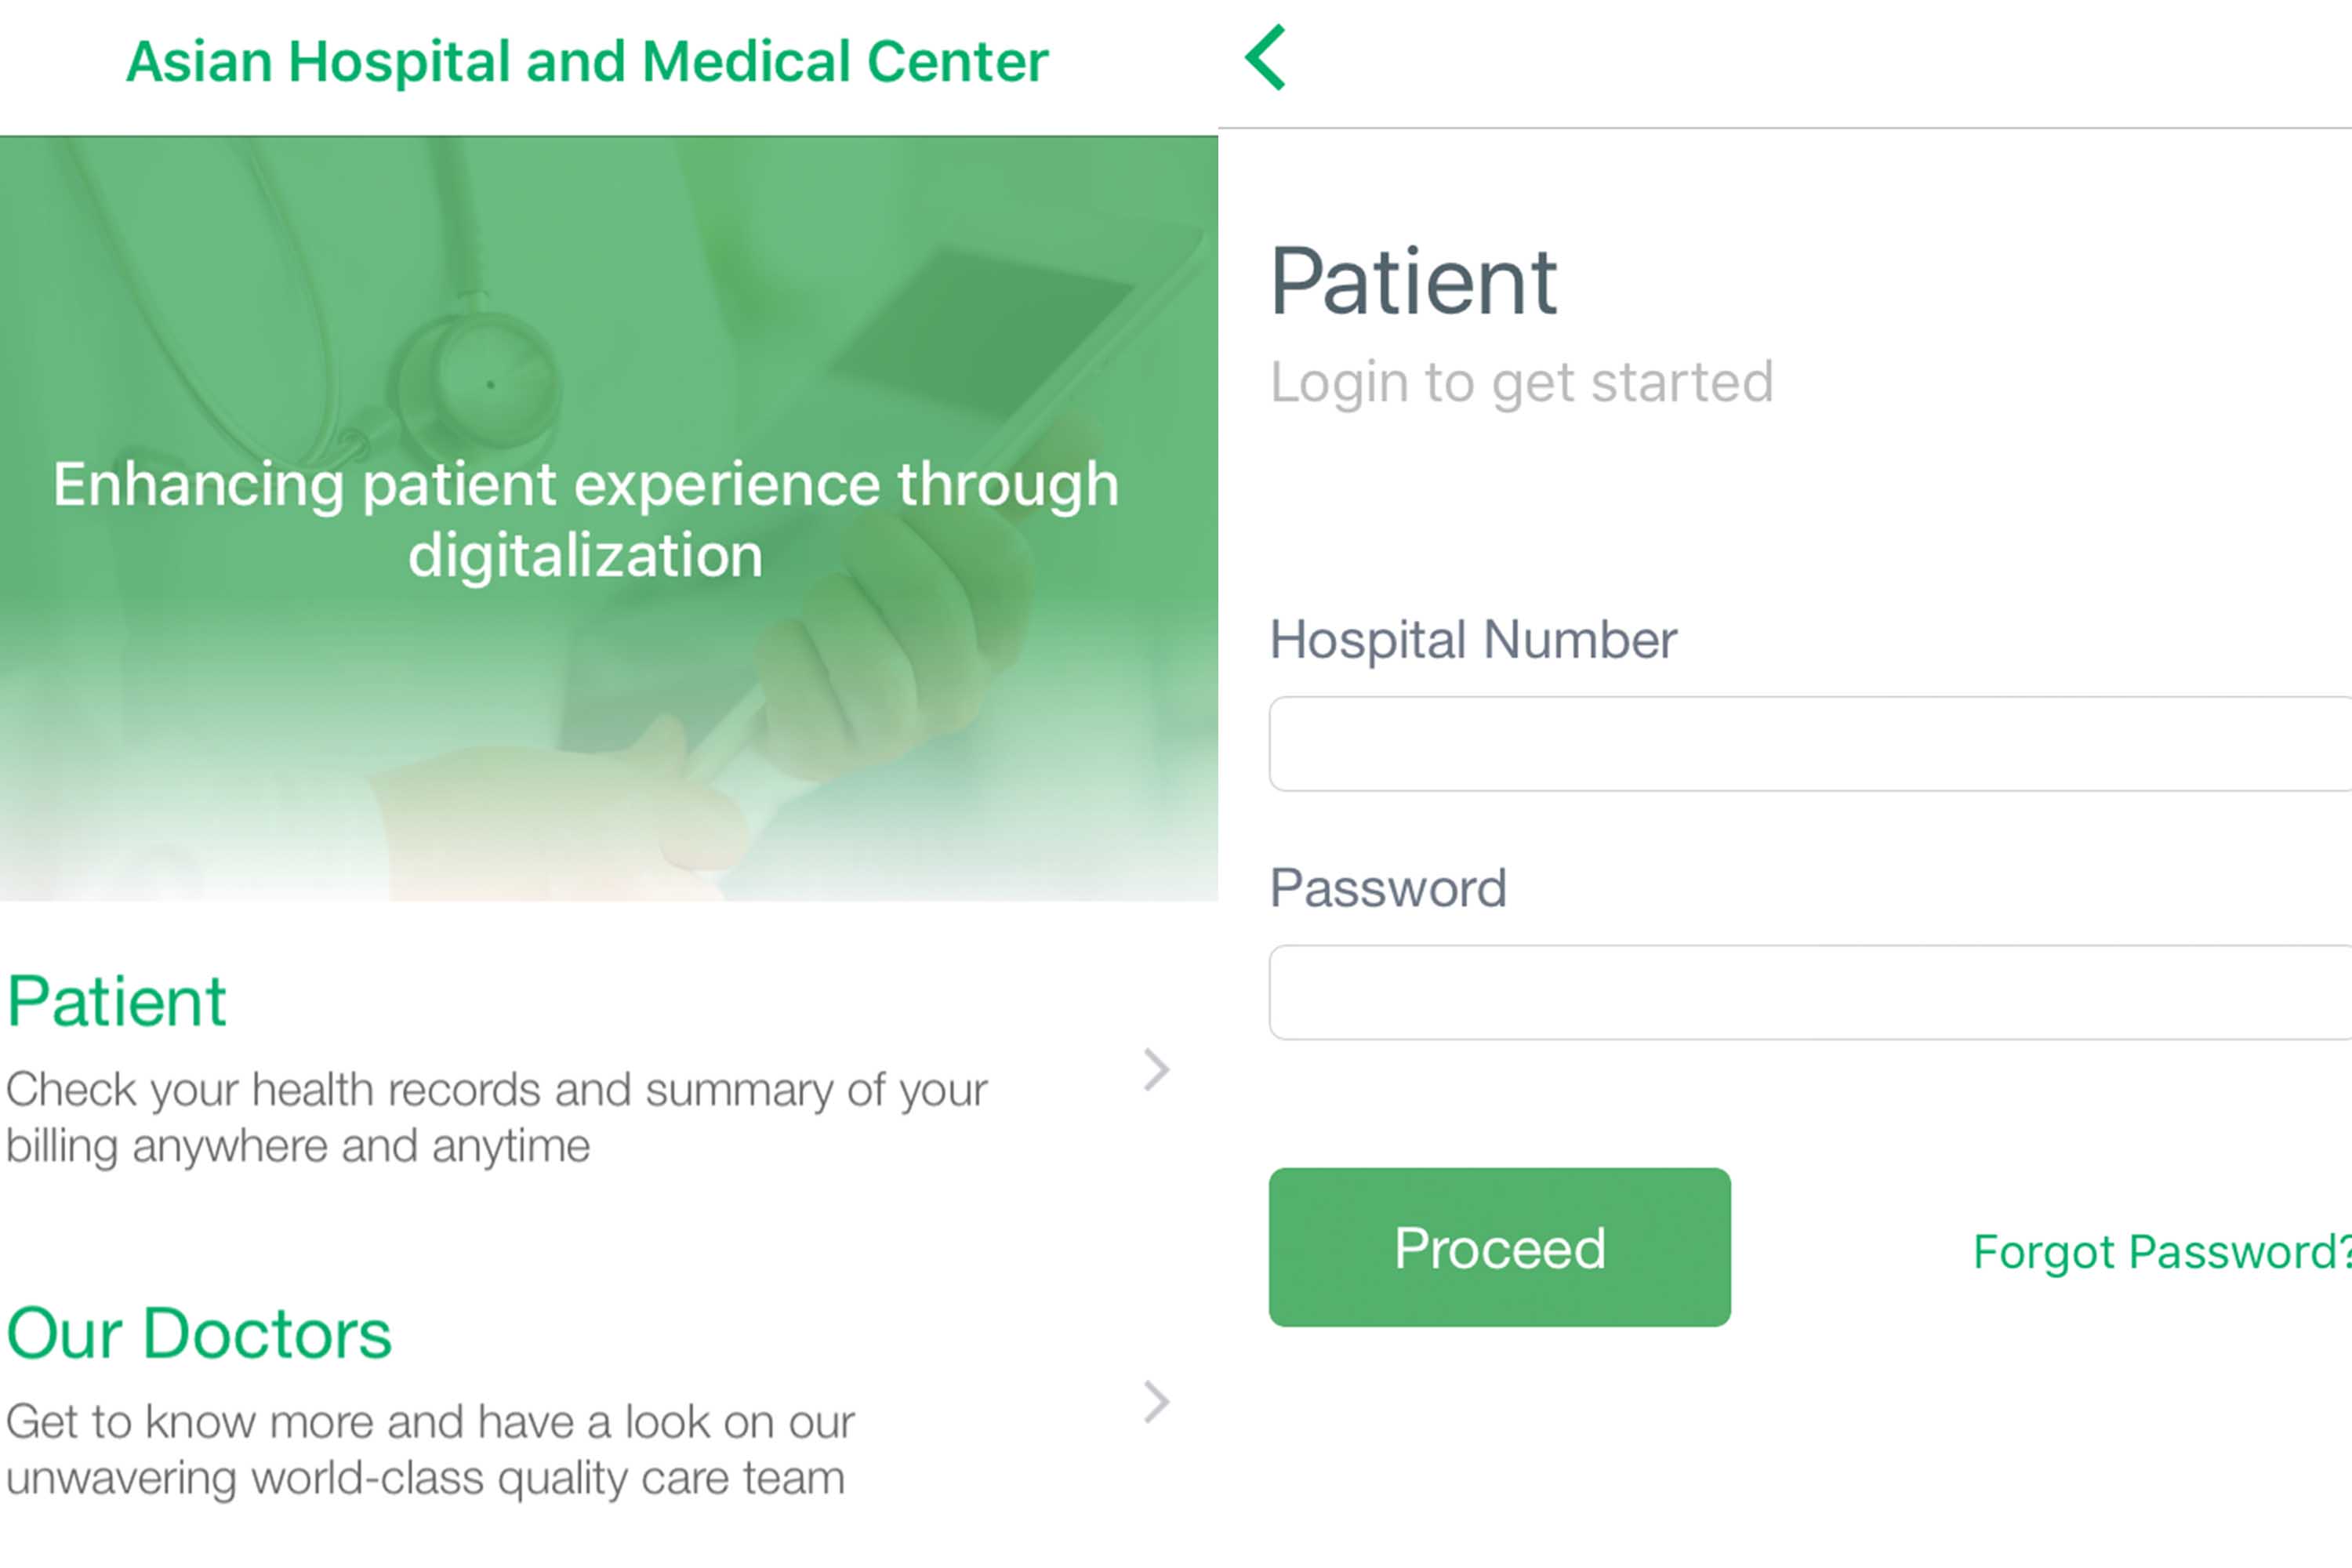2352x1568 pixels.
Task: Open the Patient section chevron
Action: coord(1156,1070)
